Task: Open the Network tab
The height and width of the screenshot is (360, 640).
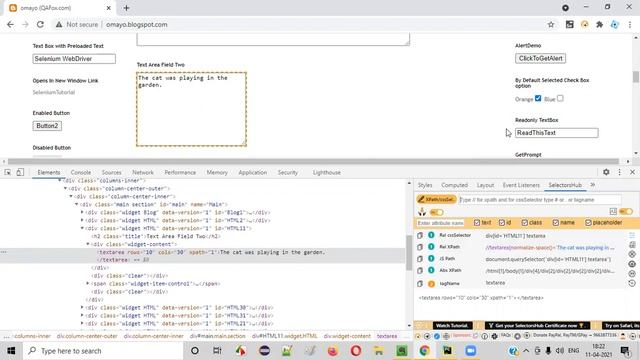Action: (x=143, y=172)
